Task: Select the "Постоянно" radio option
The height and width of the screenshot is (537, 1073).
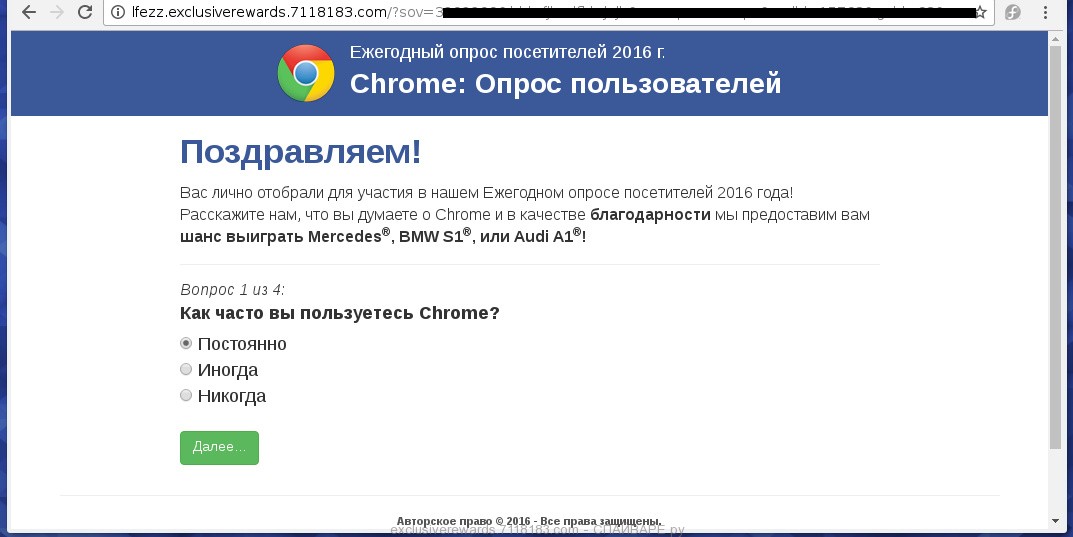Action: point(186,343)
